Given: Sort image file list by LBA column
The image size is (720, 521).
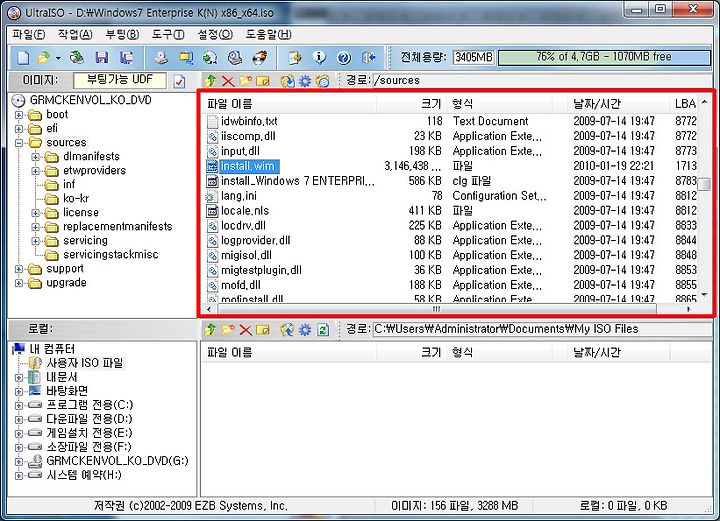Looking at the screenshot, I should [684, 104].
